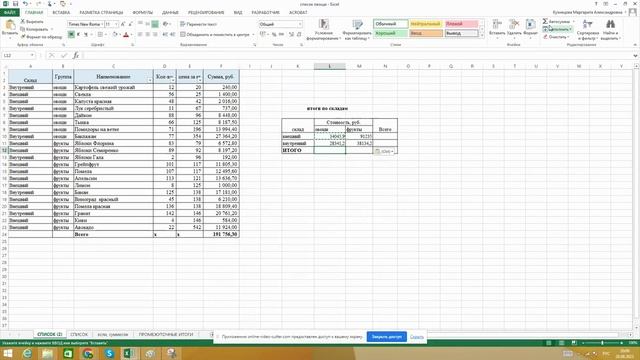Click the Copy (Копировать) icon
Screen dimensions: 640x360
point(23,29)
